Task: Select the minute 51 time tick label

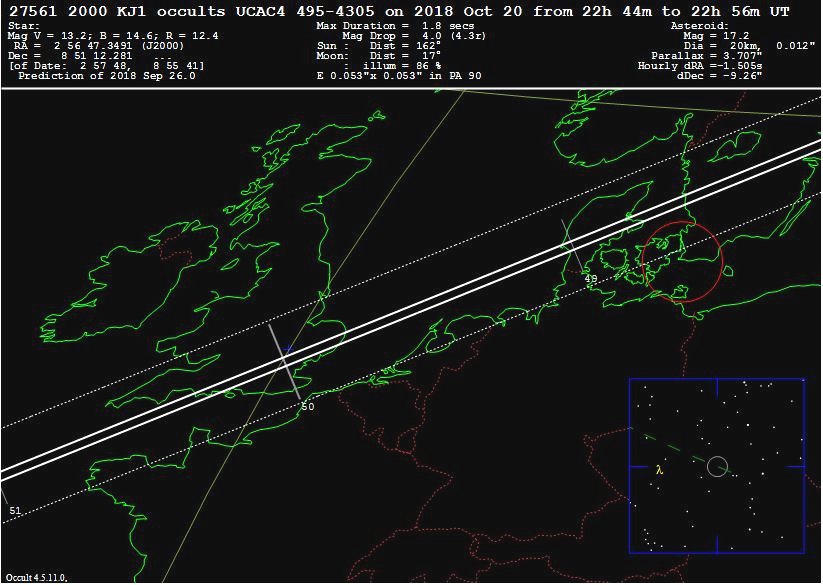Action: pos(15,511)
